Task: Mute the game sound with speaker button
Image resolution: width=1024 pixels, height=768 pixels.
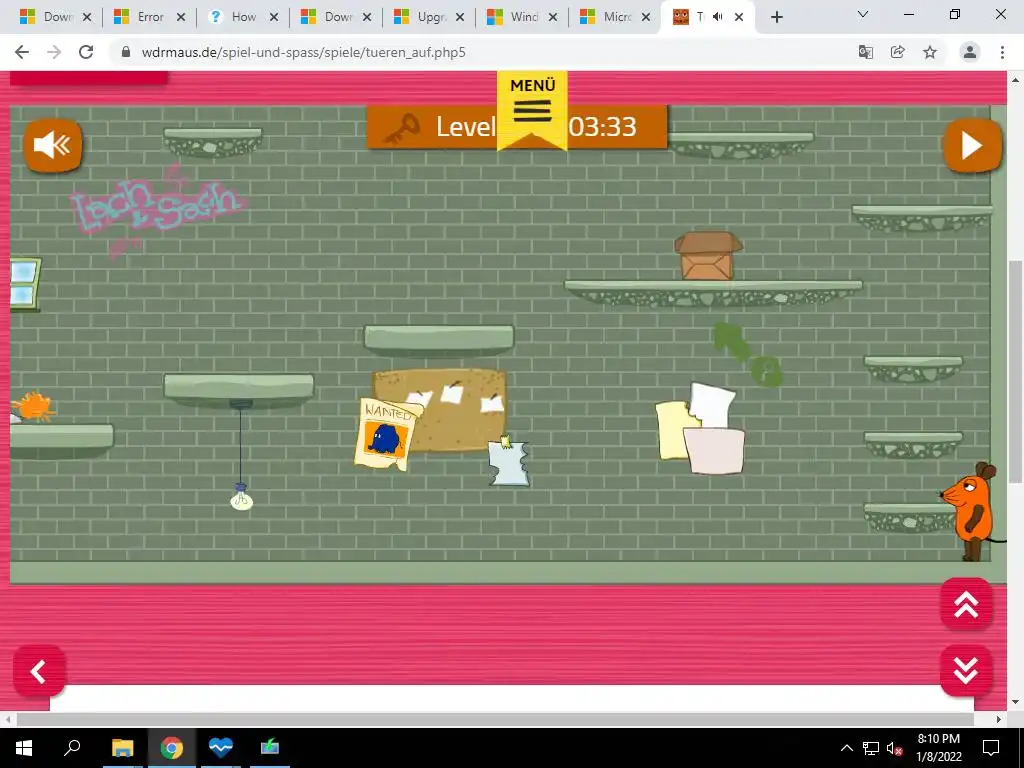Action: click(x=53, y=145)
